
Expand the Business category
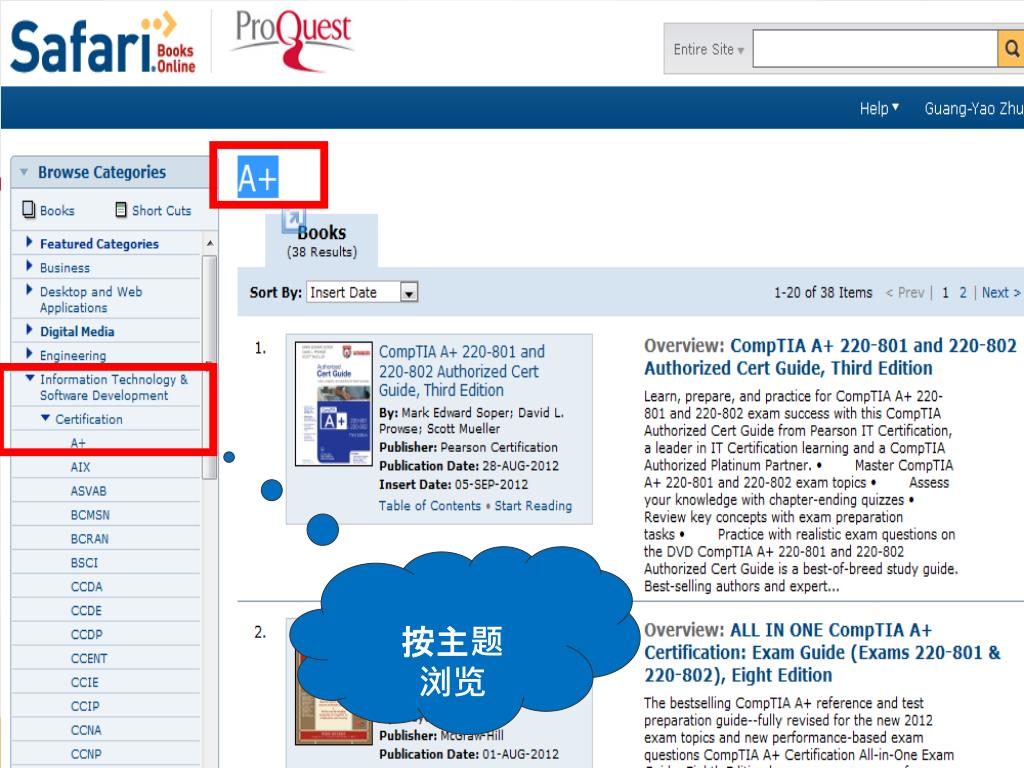(x=29, y=266)
